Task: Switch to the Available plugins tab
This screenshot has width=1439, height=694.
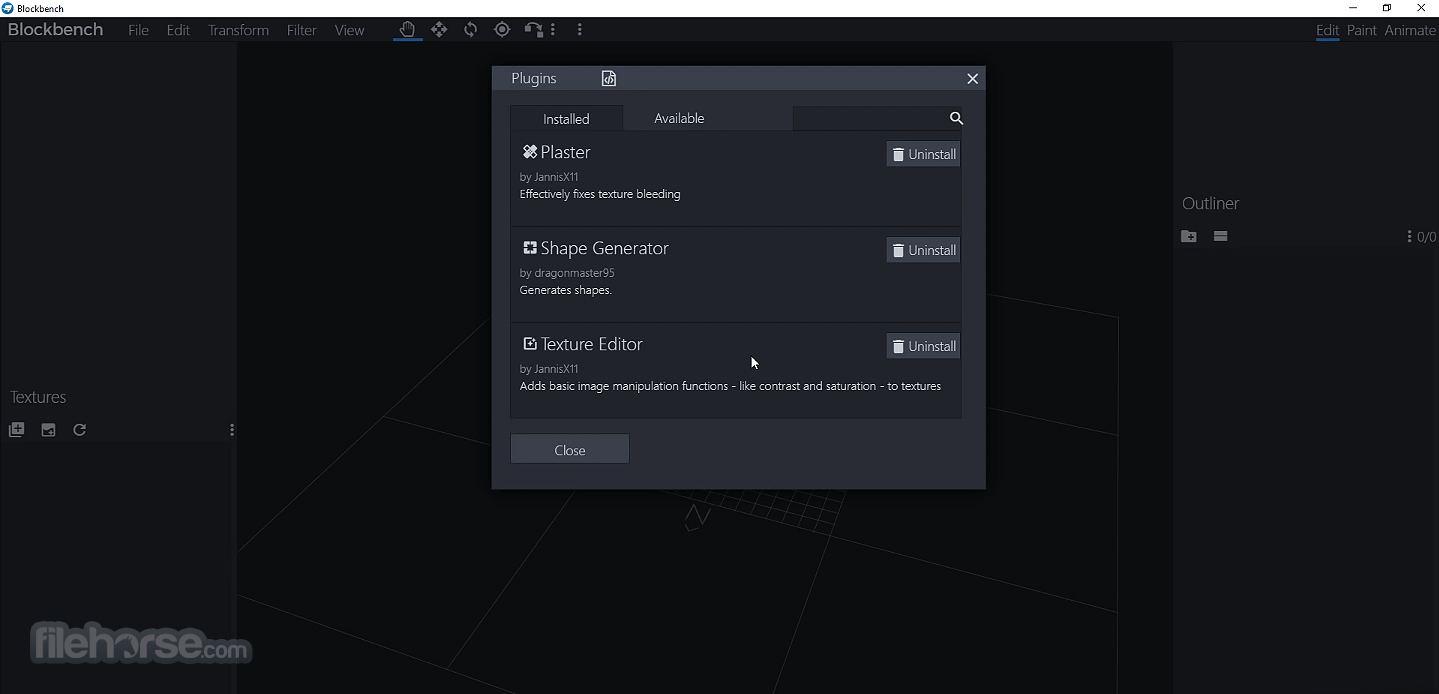Action: pyautogui.click(x=679, y=118)
